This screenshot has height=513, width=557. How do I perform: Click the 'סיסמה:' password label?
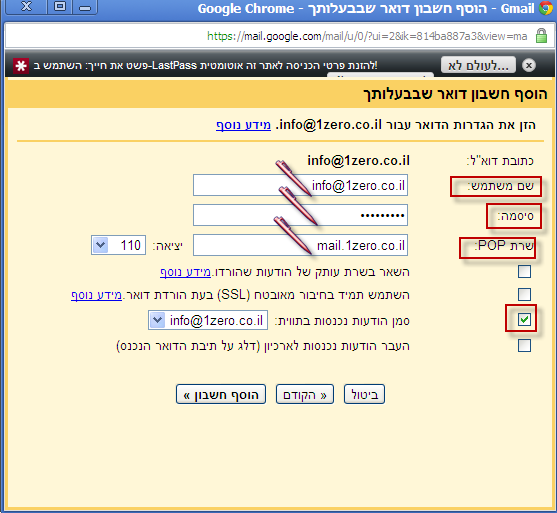click(x=515, y=216)
